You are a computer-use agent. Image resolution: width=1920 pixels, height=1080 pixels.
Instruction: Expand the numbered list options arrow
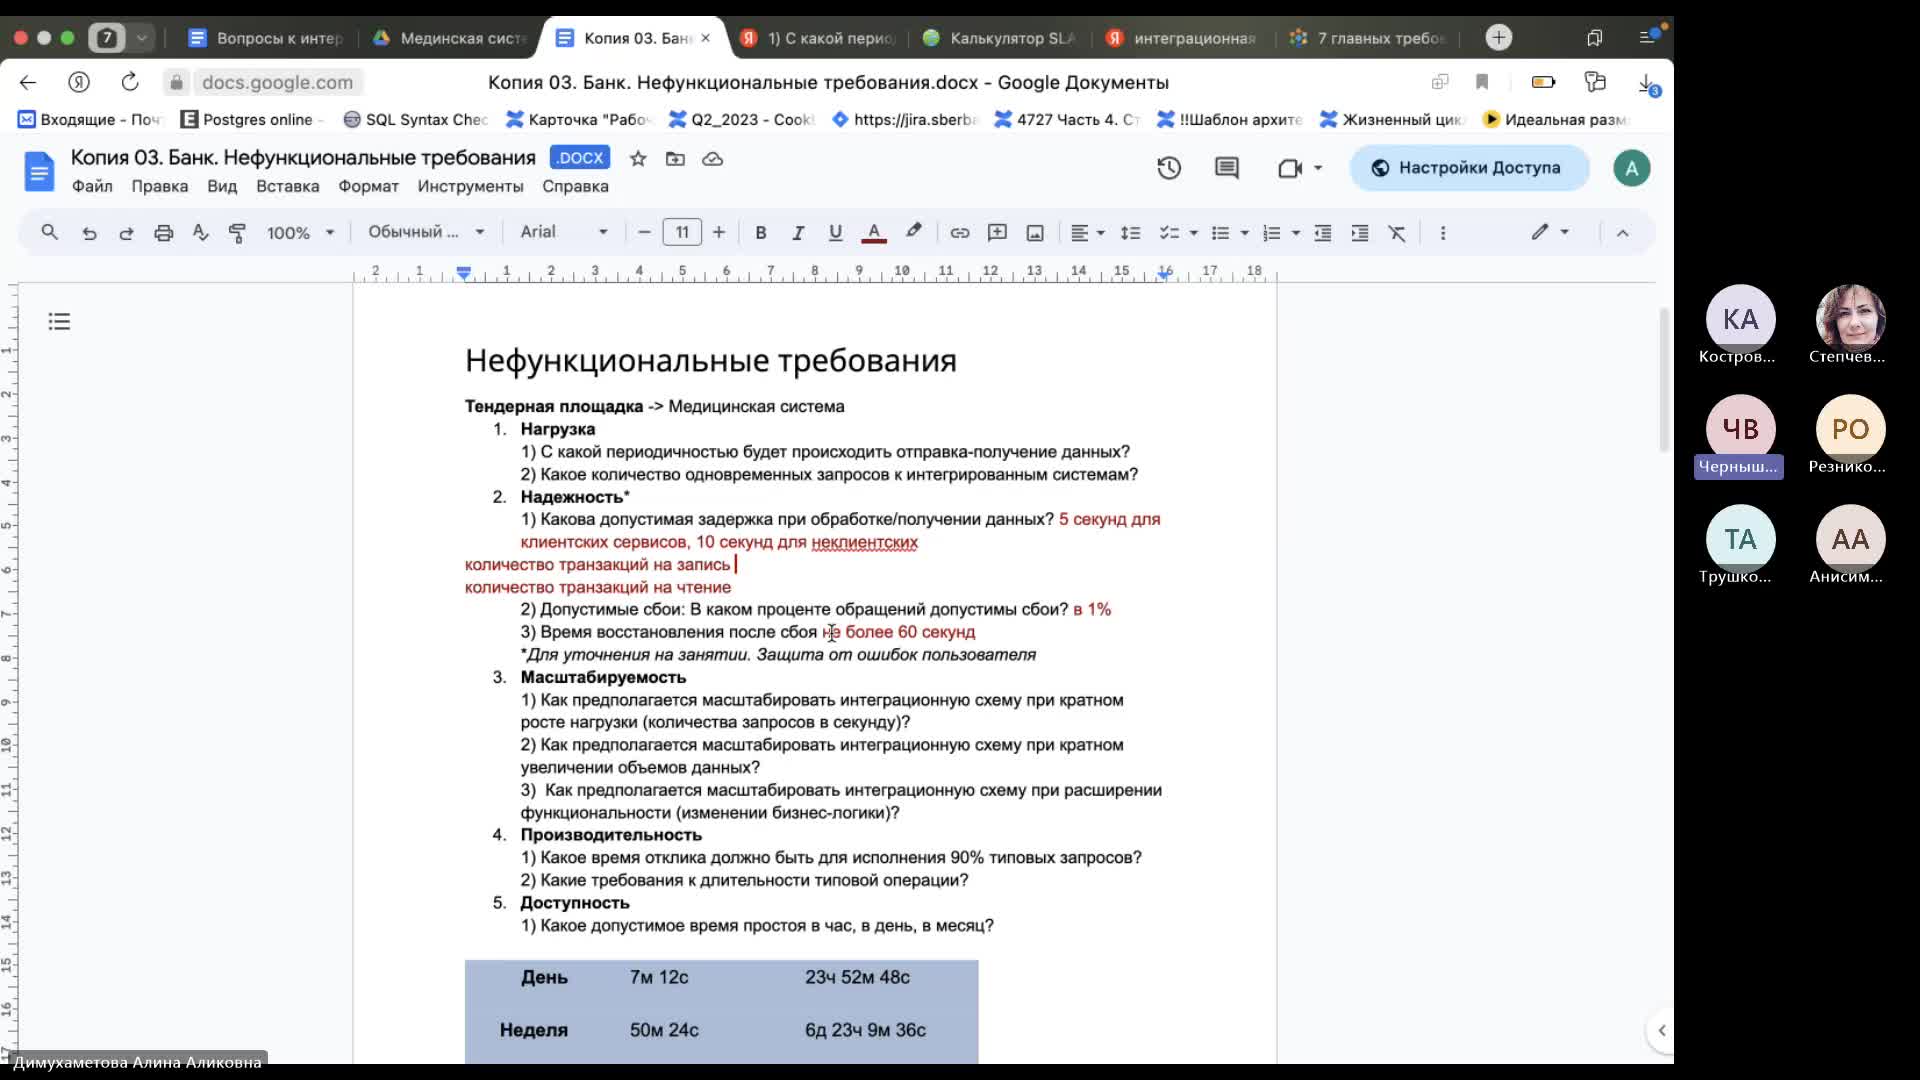(1295, 233)
